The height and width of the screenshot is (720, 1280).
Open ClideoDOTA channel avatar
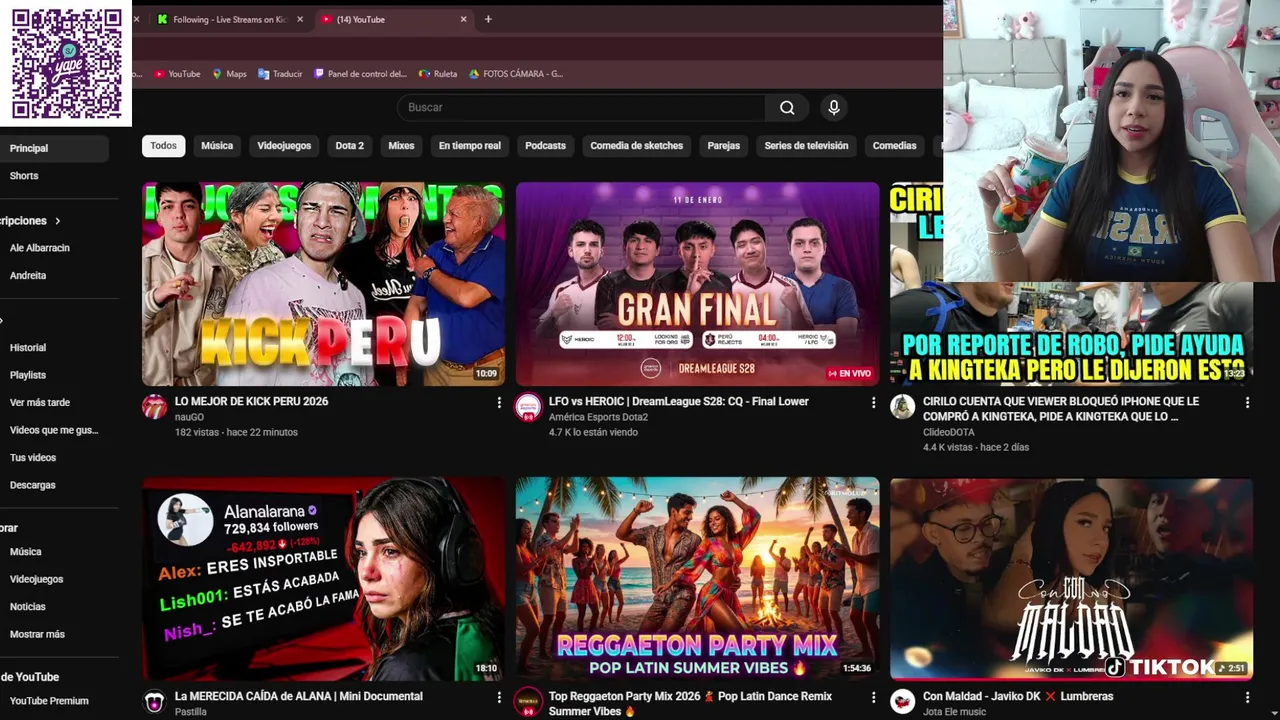click(x=903, y=406)
